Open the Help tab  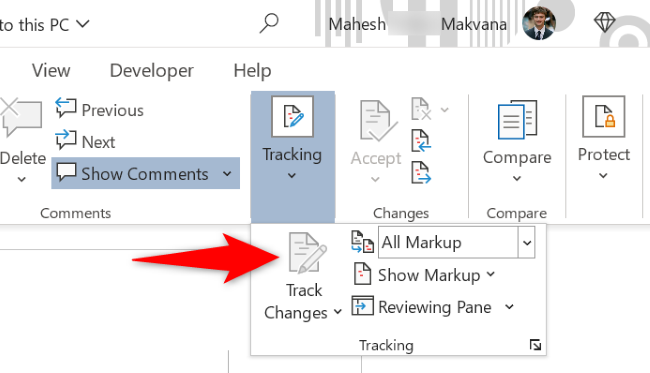pos(252,71)
